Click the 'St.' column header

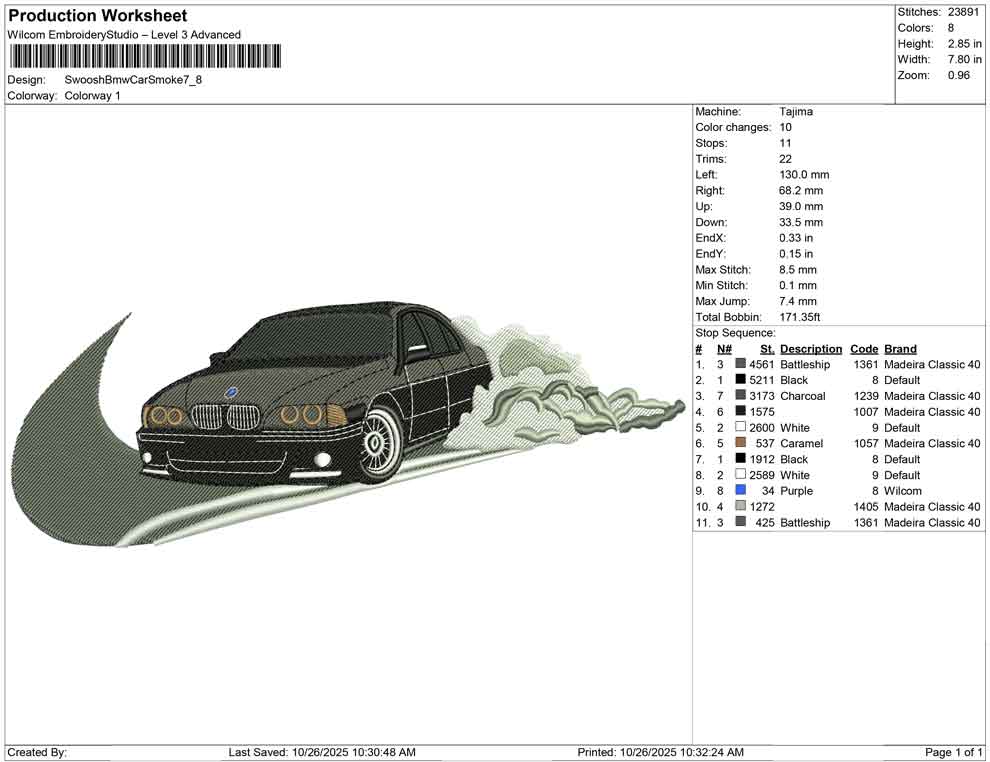coord(767,349)
